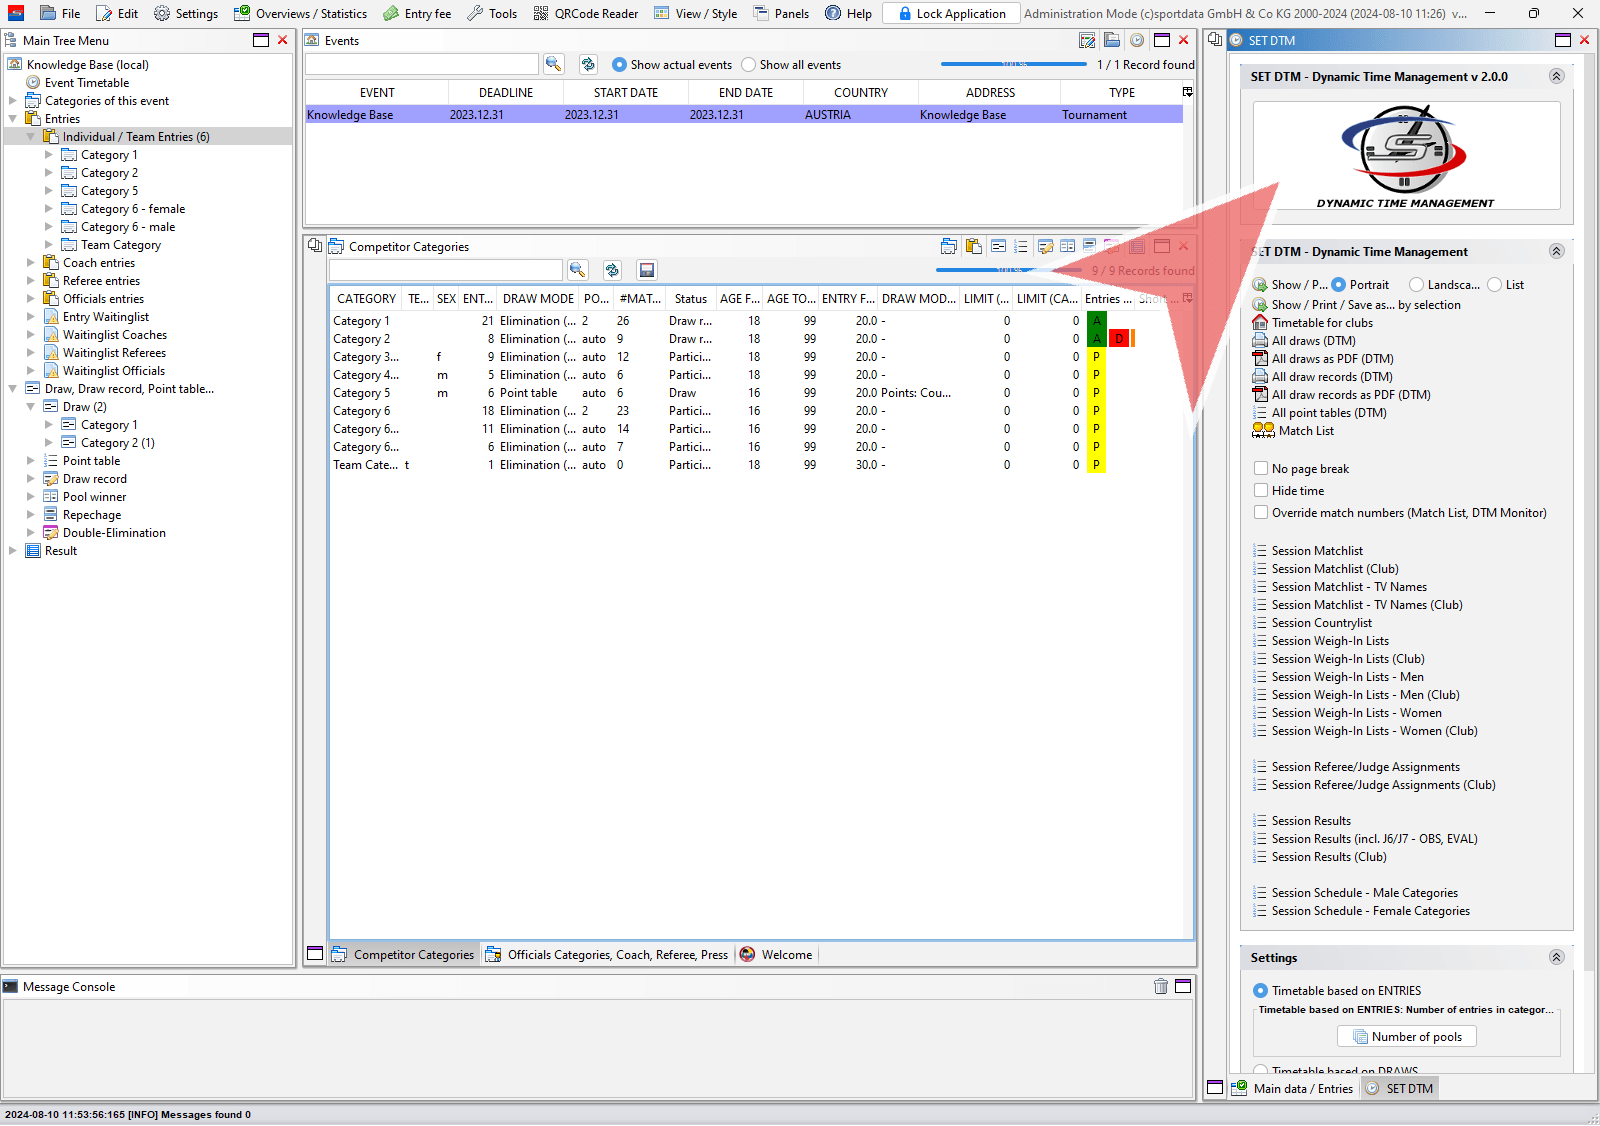
Task: Open Match List in SET DTM panel
Action: pyautogui.click(x=1306, y=431)
